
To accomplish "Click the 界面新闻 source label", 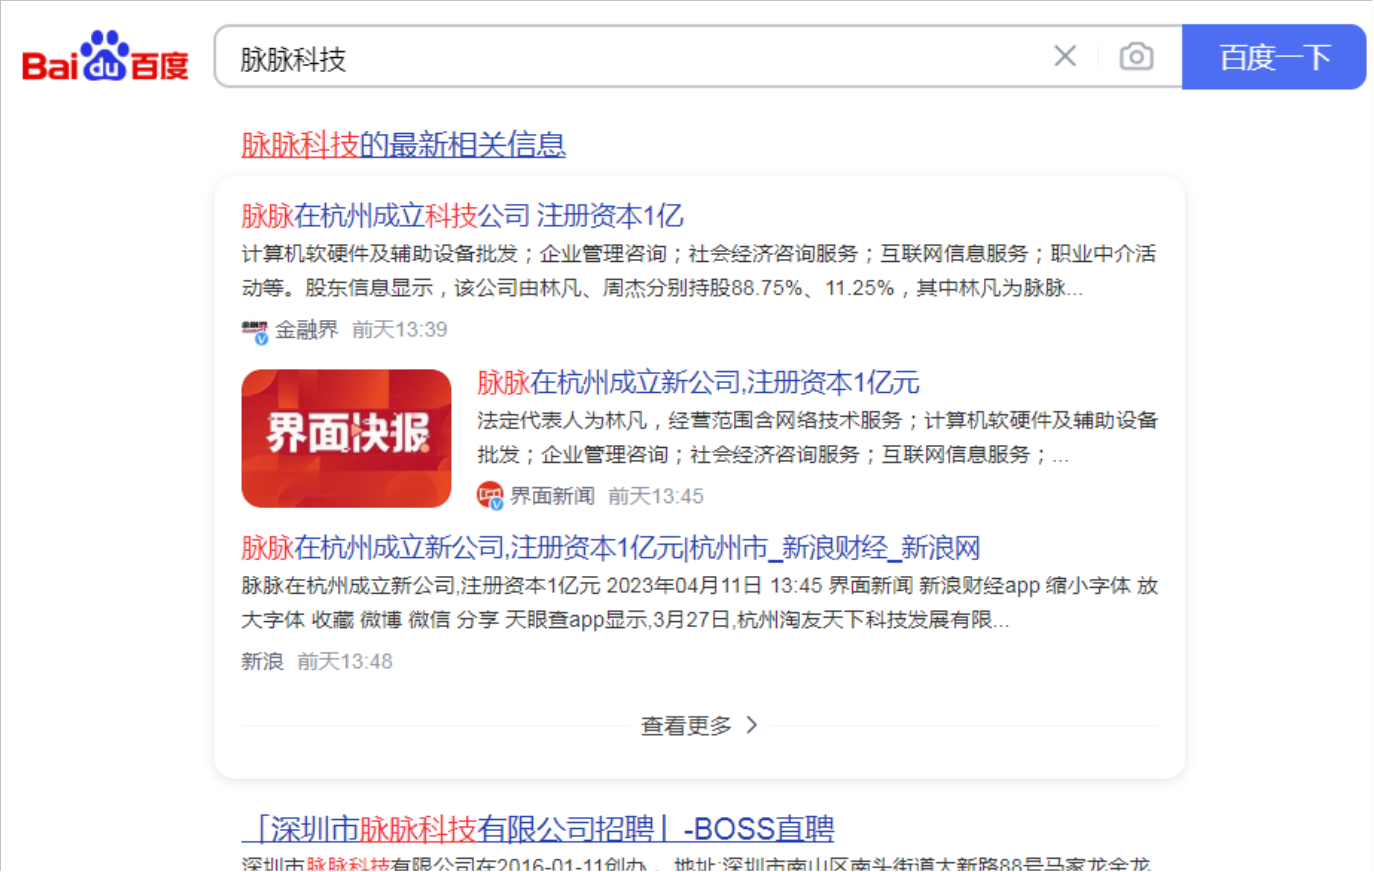I will (x=552, y=496).
